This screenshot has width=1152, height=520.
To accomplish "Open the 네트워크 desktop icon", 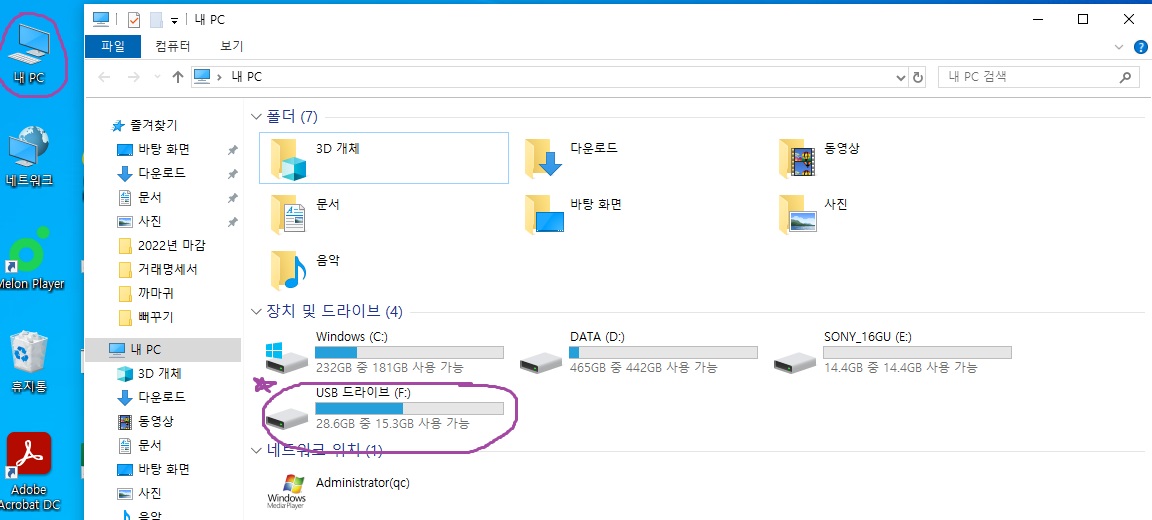I will click(29, 156).
